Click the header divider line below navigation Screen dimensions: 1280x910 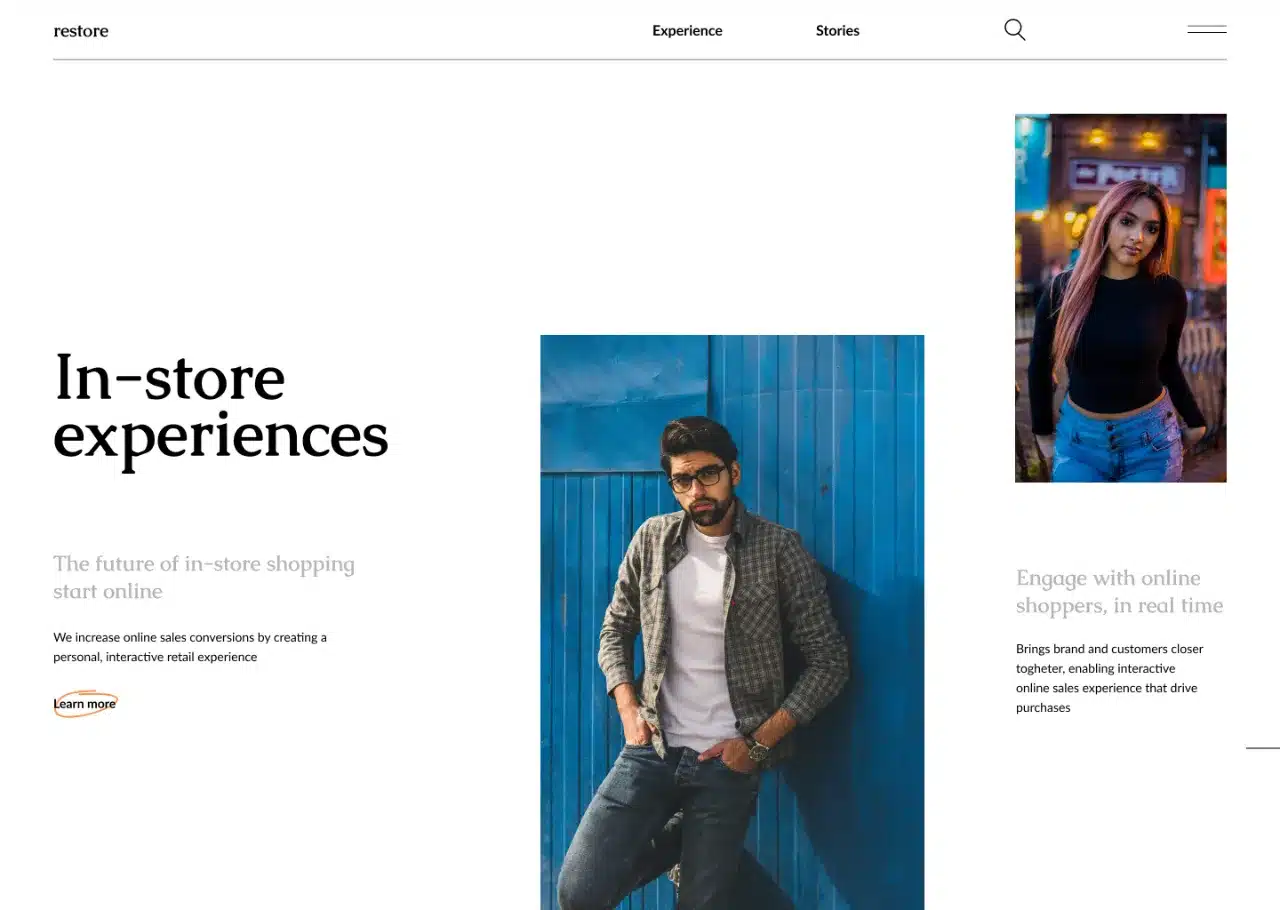coord(640,60)
